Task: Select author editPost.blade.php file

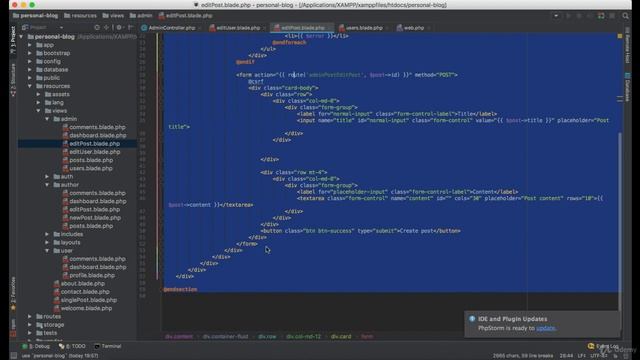Action: [91, 209]
